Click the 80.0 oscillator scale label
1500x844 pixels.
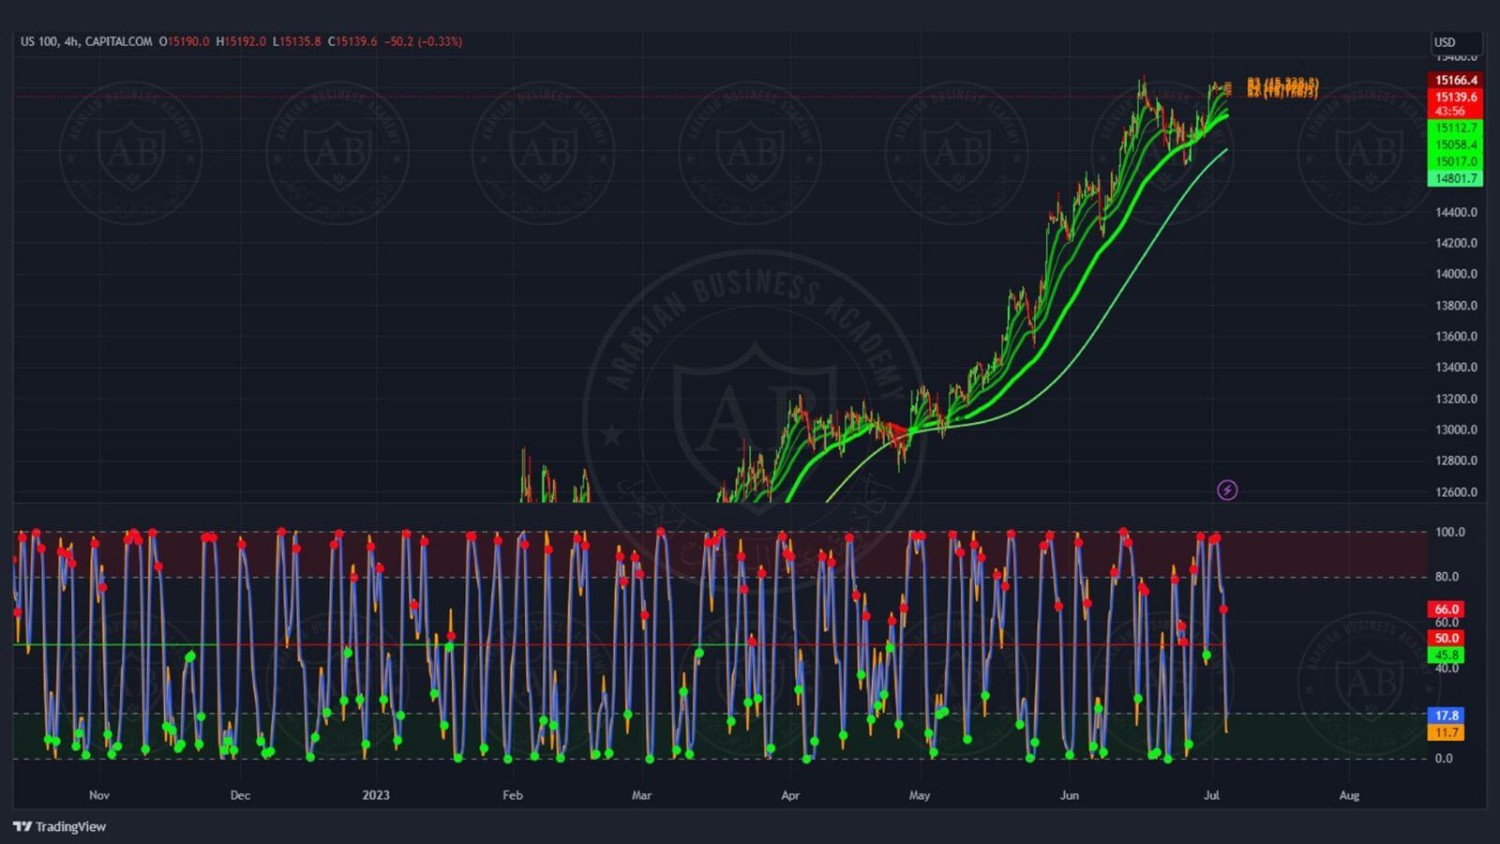point(1446,577)
